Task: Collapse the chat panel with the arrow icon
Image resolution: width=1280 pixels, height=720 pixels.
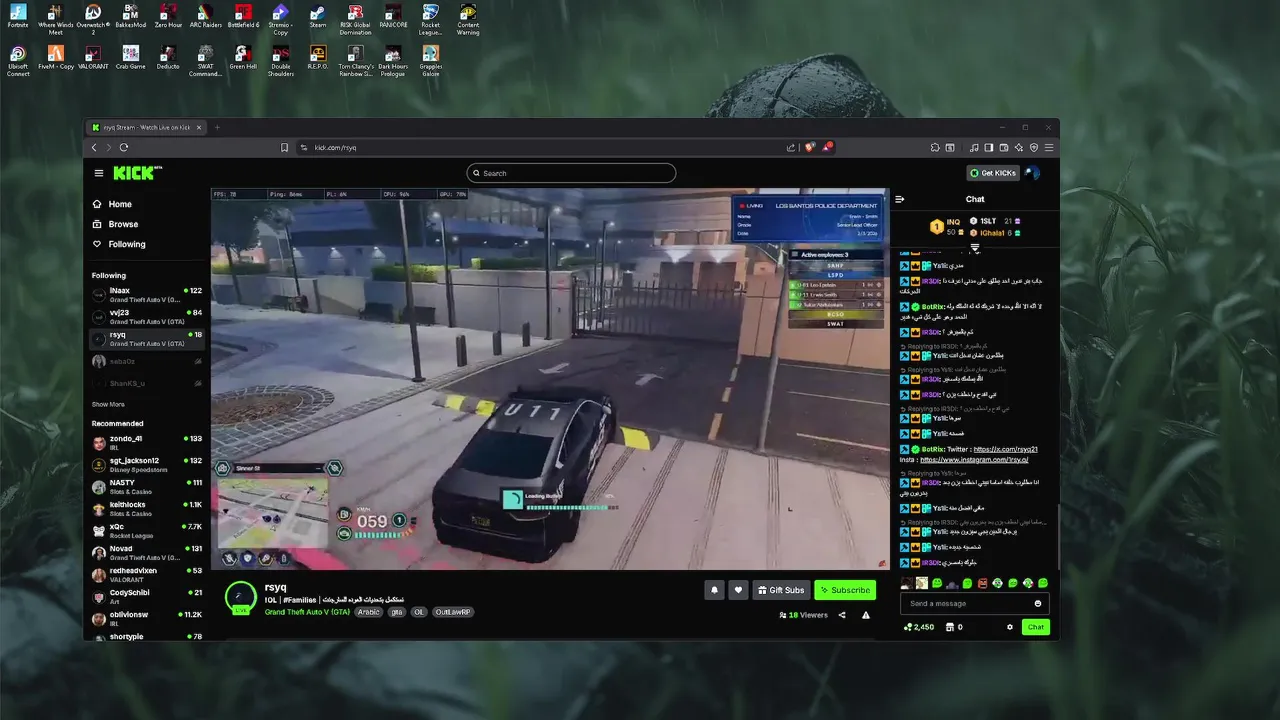Action: (900, 199)
